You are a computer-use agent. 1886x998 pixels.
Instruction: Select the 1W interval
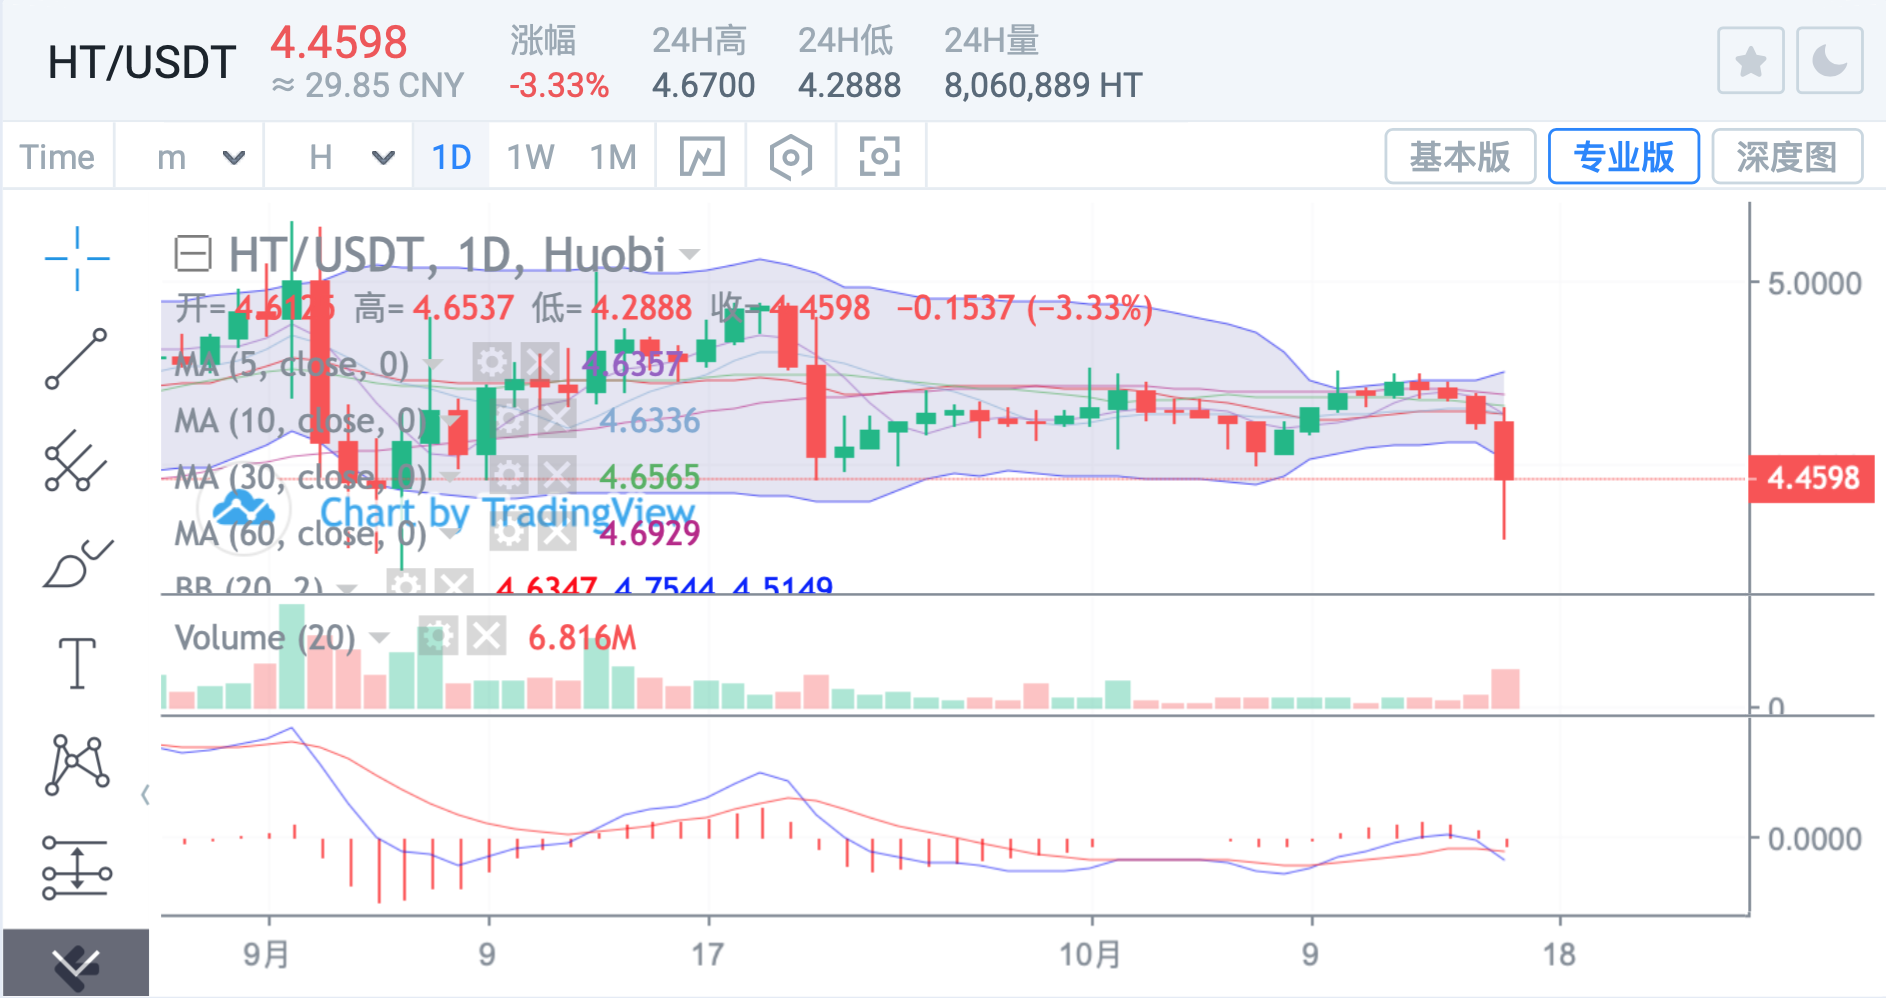coord(530,157)
